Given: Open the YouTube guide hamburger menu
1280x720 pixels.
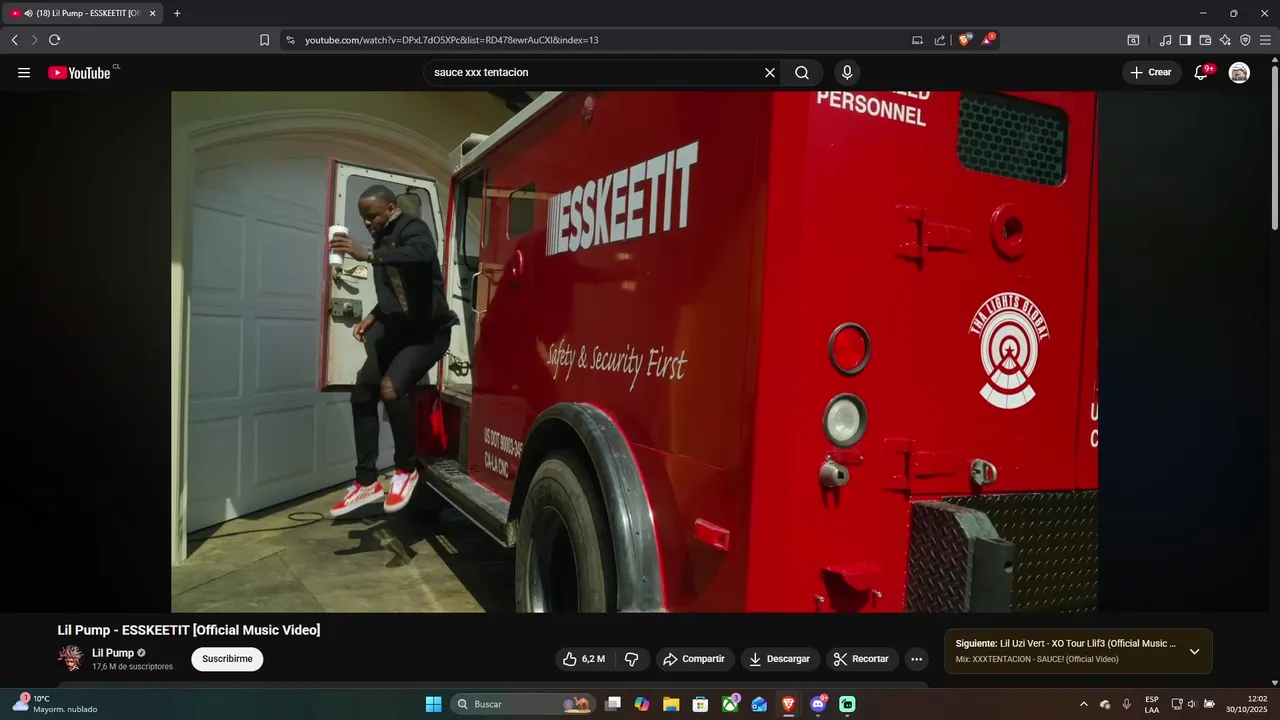Looking at the screenshot, I should click(24, 73).
